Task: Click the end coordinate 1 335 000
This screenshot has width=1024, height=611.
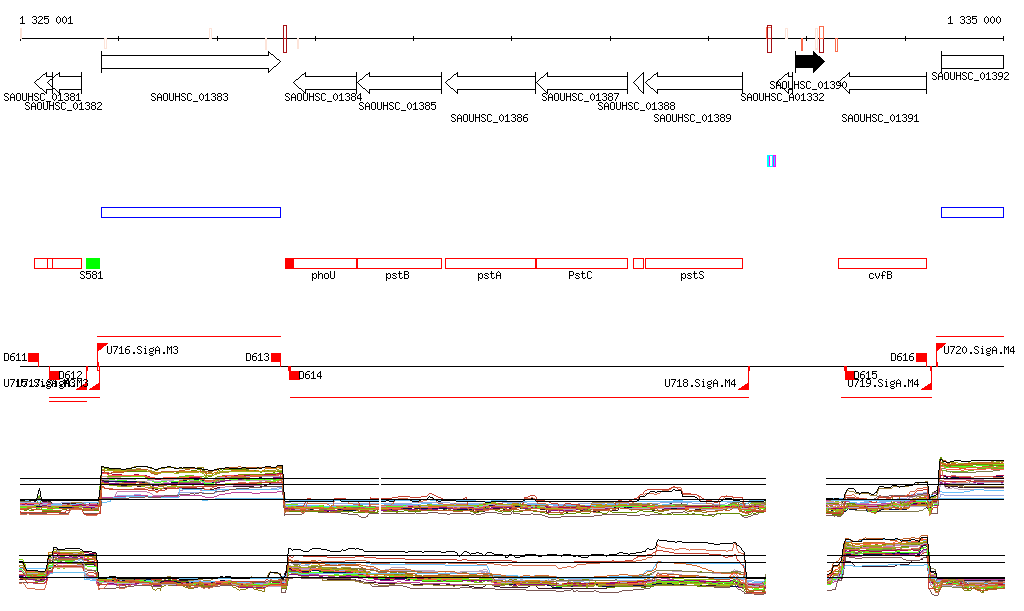Action: coord(974,20)
